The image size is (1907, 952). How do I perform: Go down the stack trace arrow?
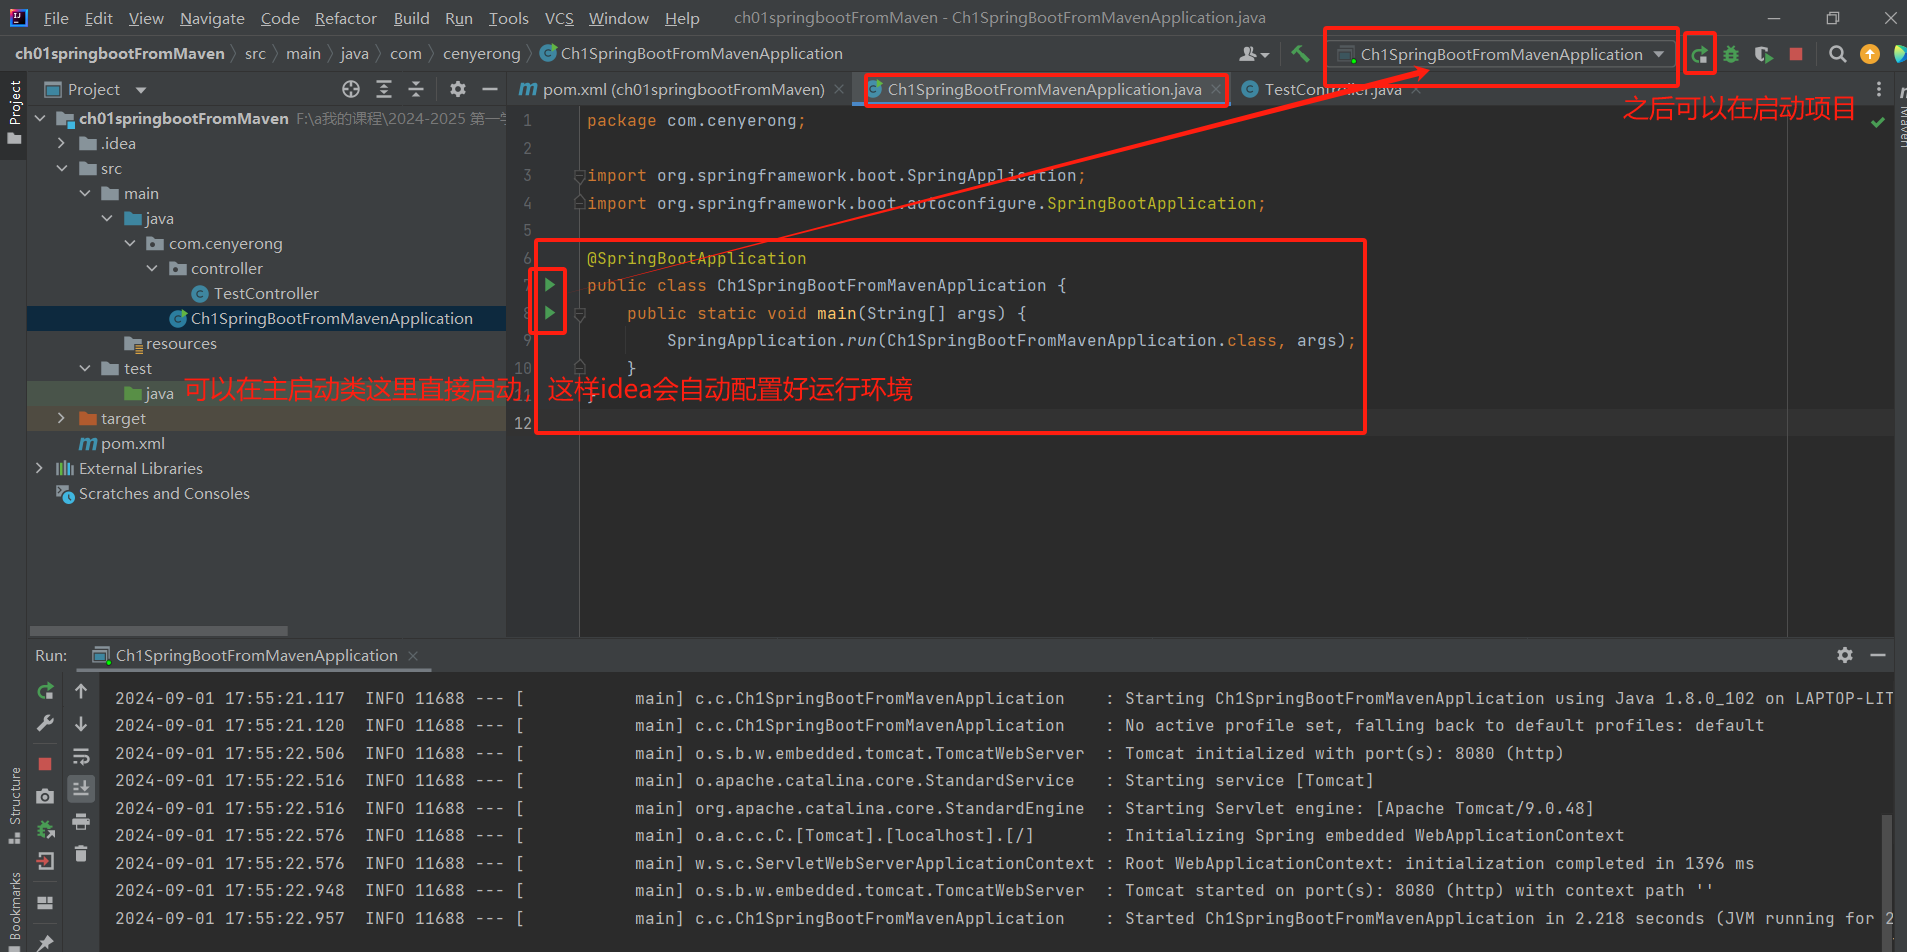(x=81, y=723)
